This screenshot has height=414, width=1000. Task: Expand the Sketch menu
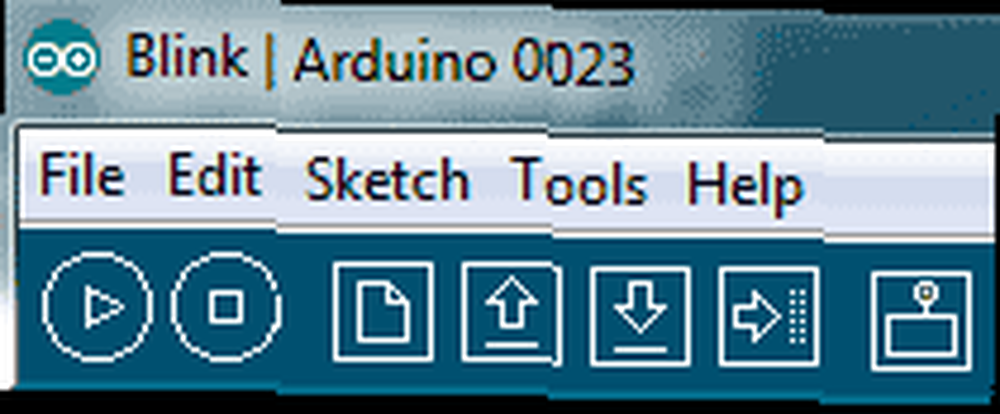pyautogui.click(x=387, y=180)
